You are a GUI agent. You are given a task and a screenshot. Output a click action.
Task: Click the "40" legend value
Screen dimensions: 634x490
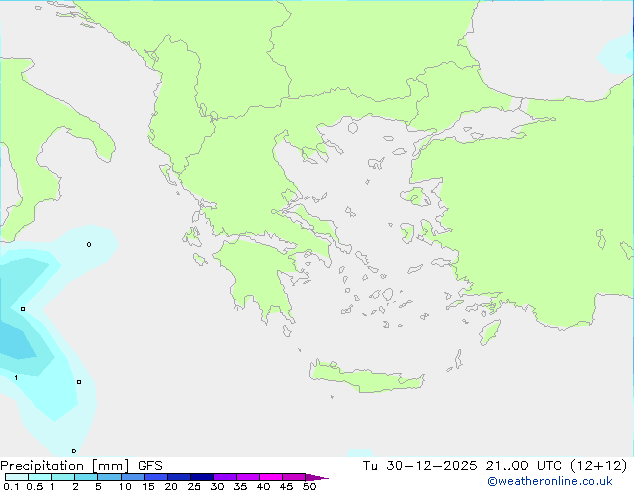click(263, 486)
